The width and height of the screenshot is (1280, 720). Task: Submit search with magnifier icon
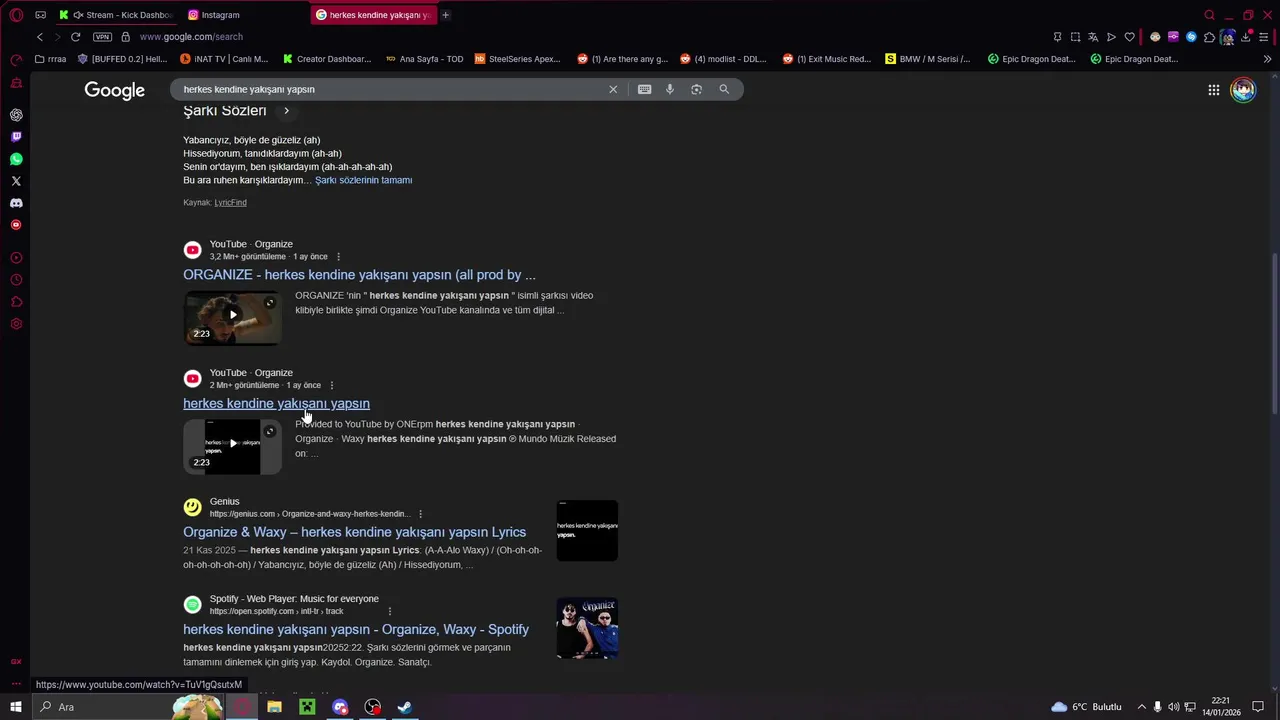(x=724, y=89)
